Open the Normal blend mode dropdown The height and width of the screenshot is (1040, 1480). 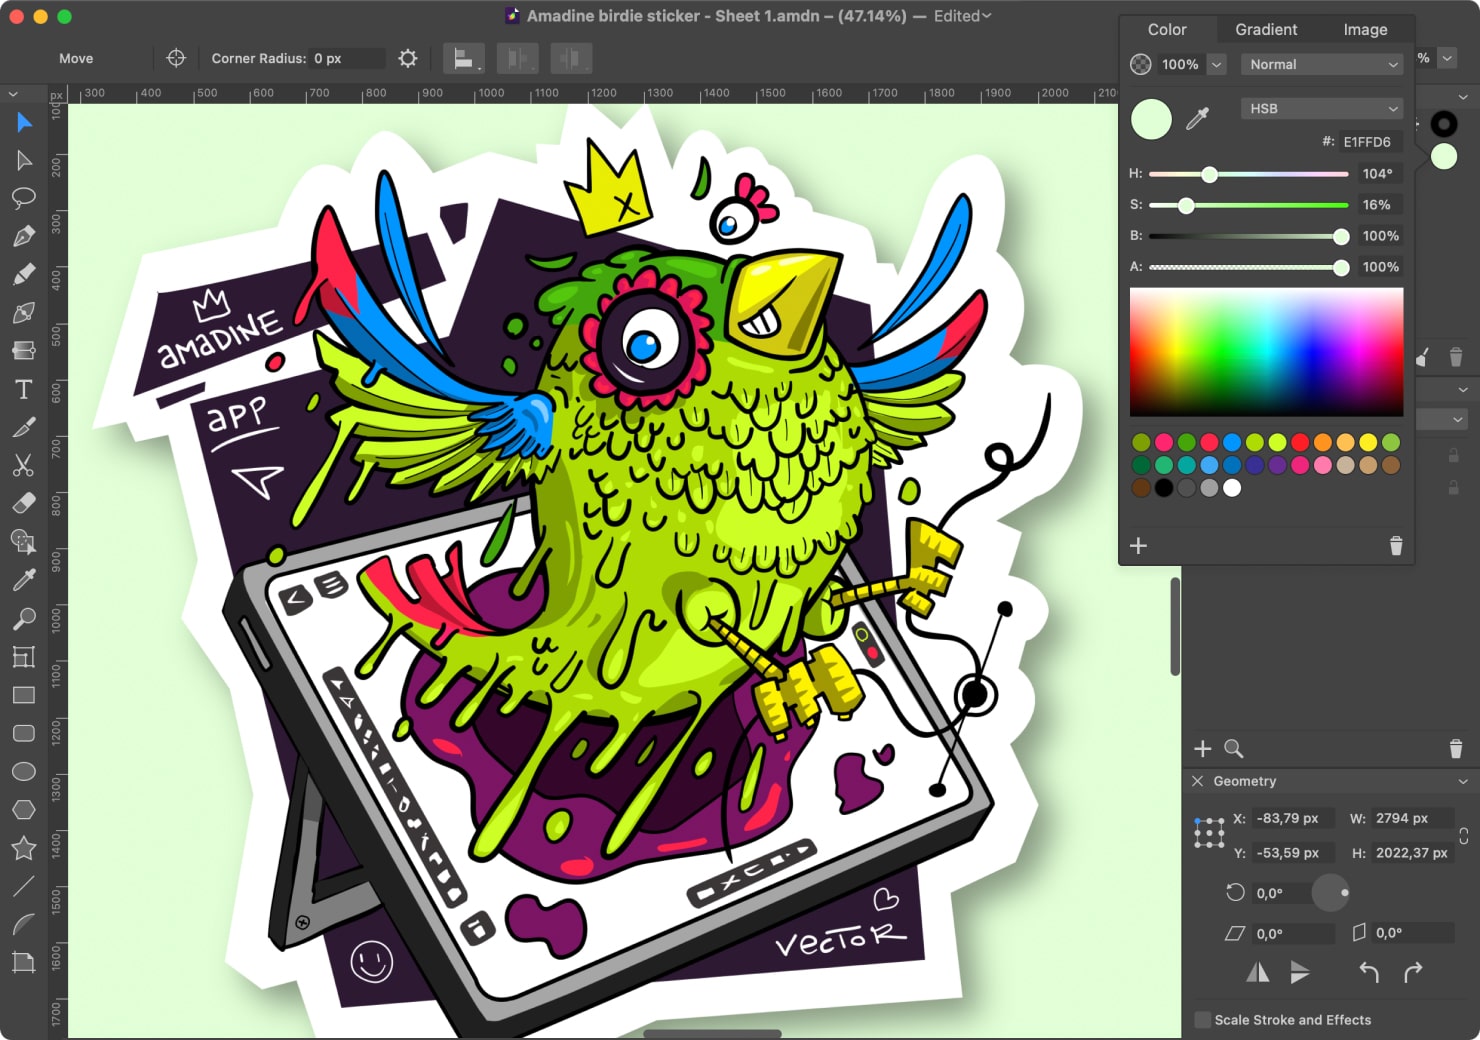click(1322, 64)
